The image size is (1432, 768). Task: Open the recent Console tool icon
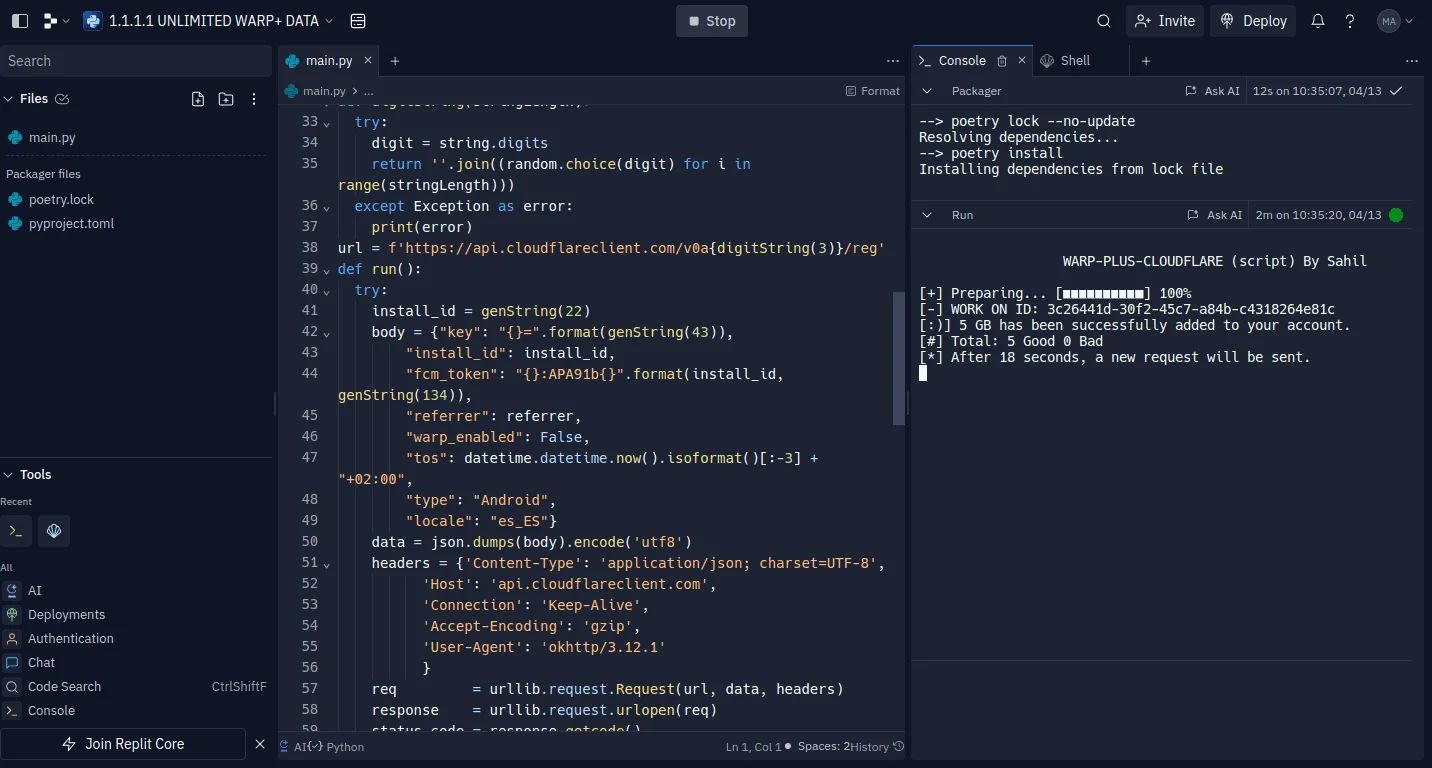coord(16,531)
